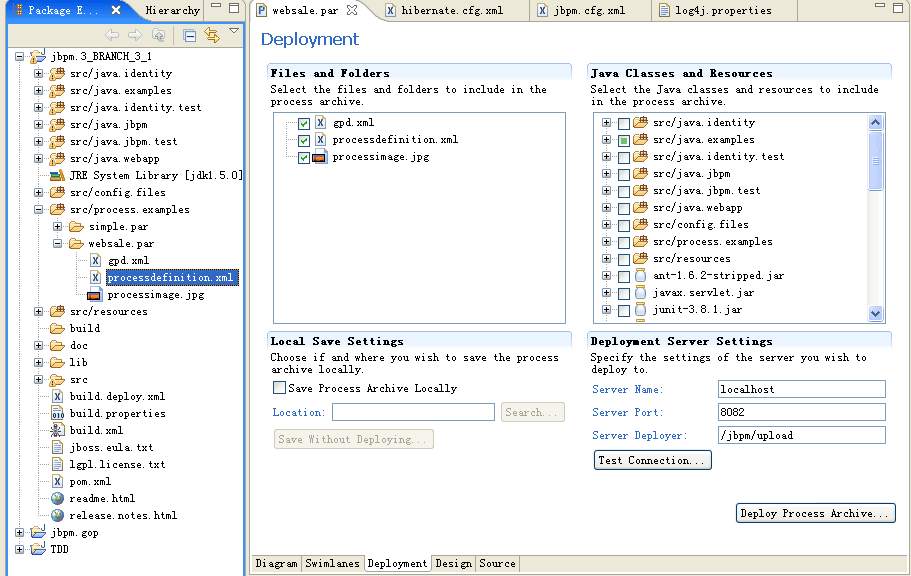Click the Back arrow in Package Explorer toolbar
Image resolution: width=911 pixels, height=576 pixels.
point(112,35)
